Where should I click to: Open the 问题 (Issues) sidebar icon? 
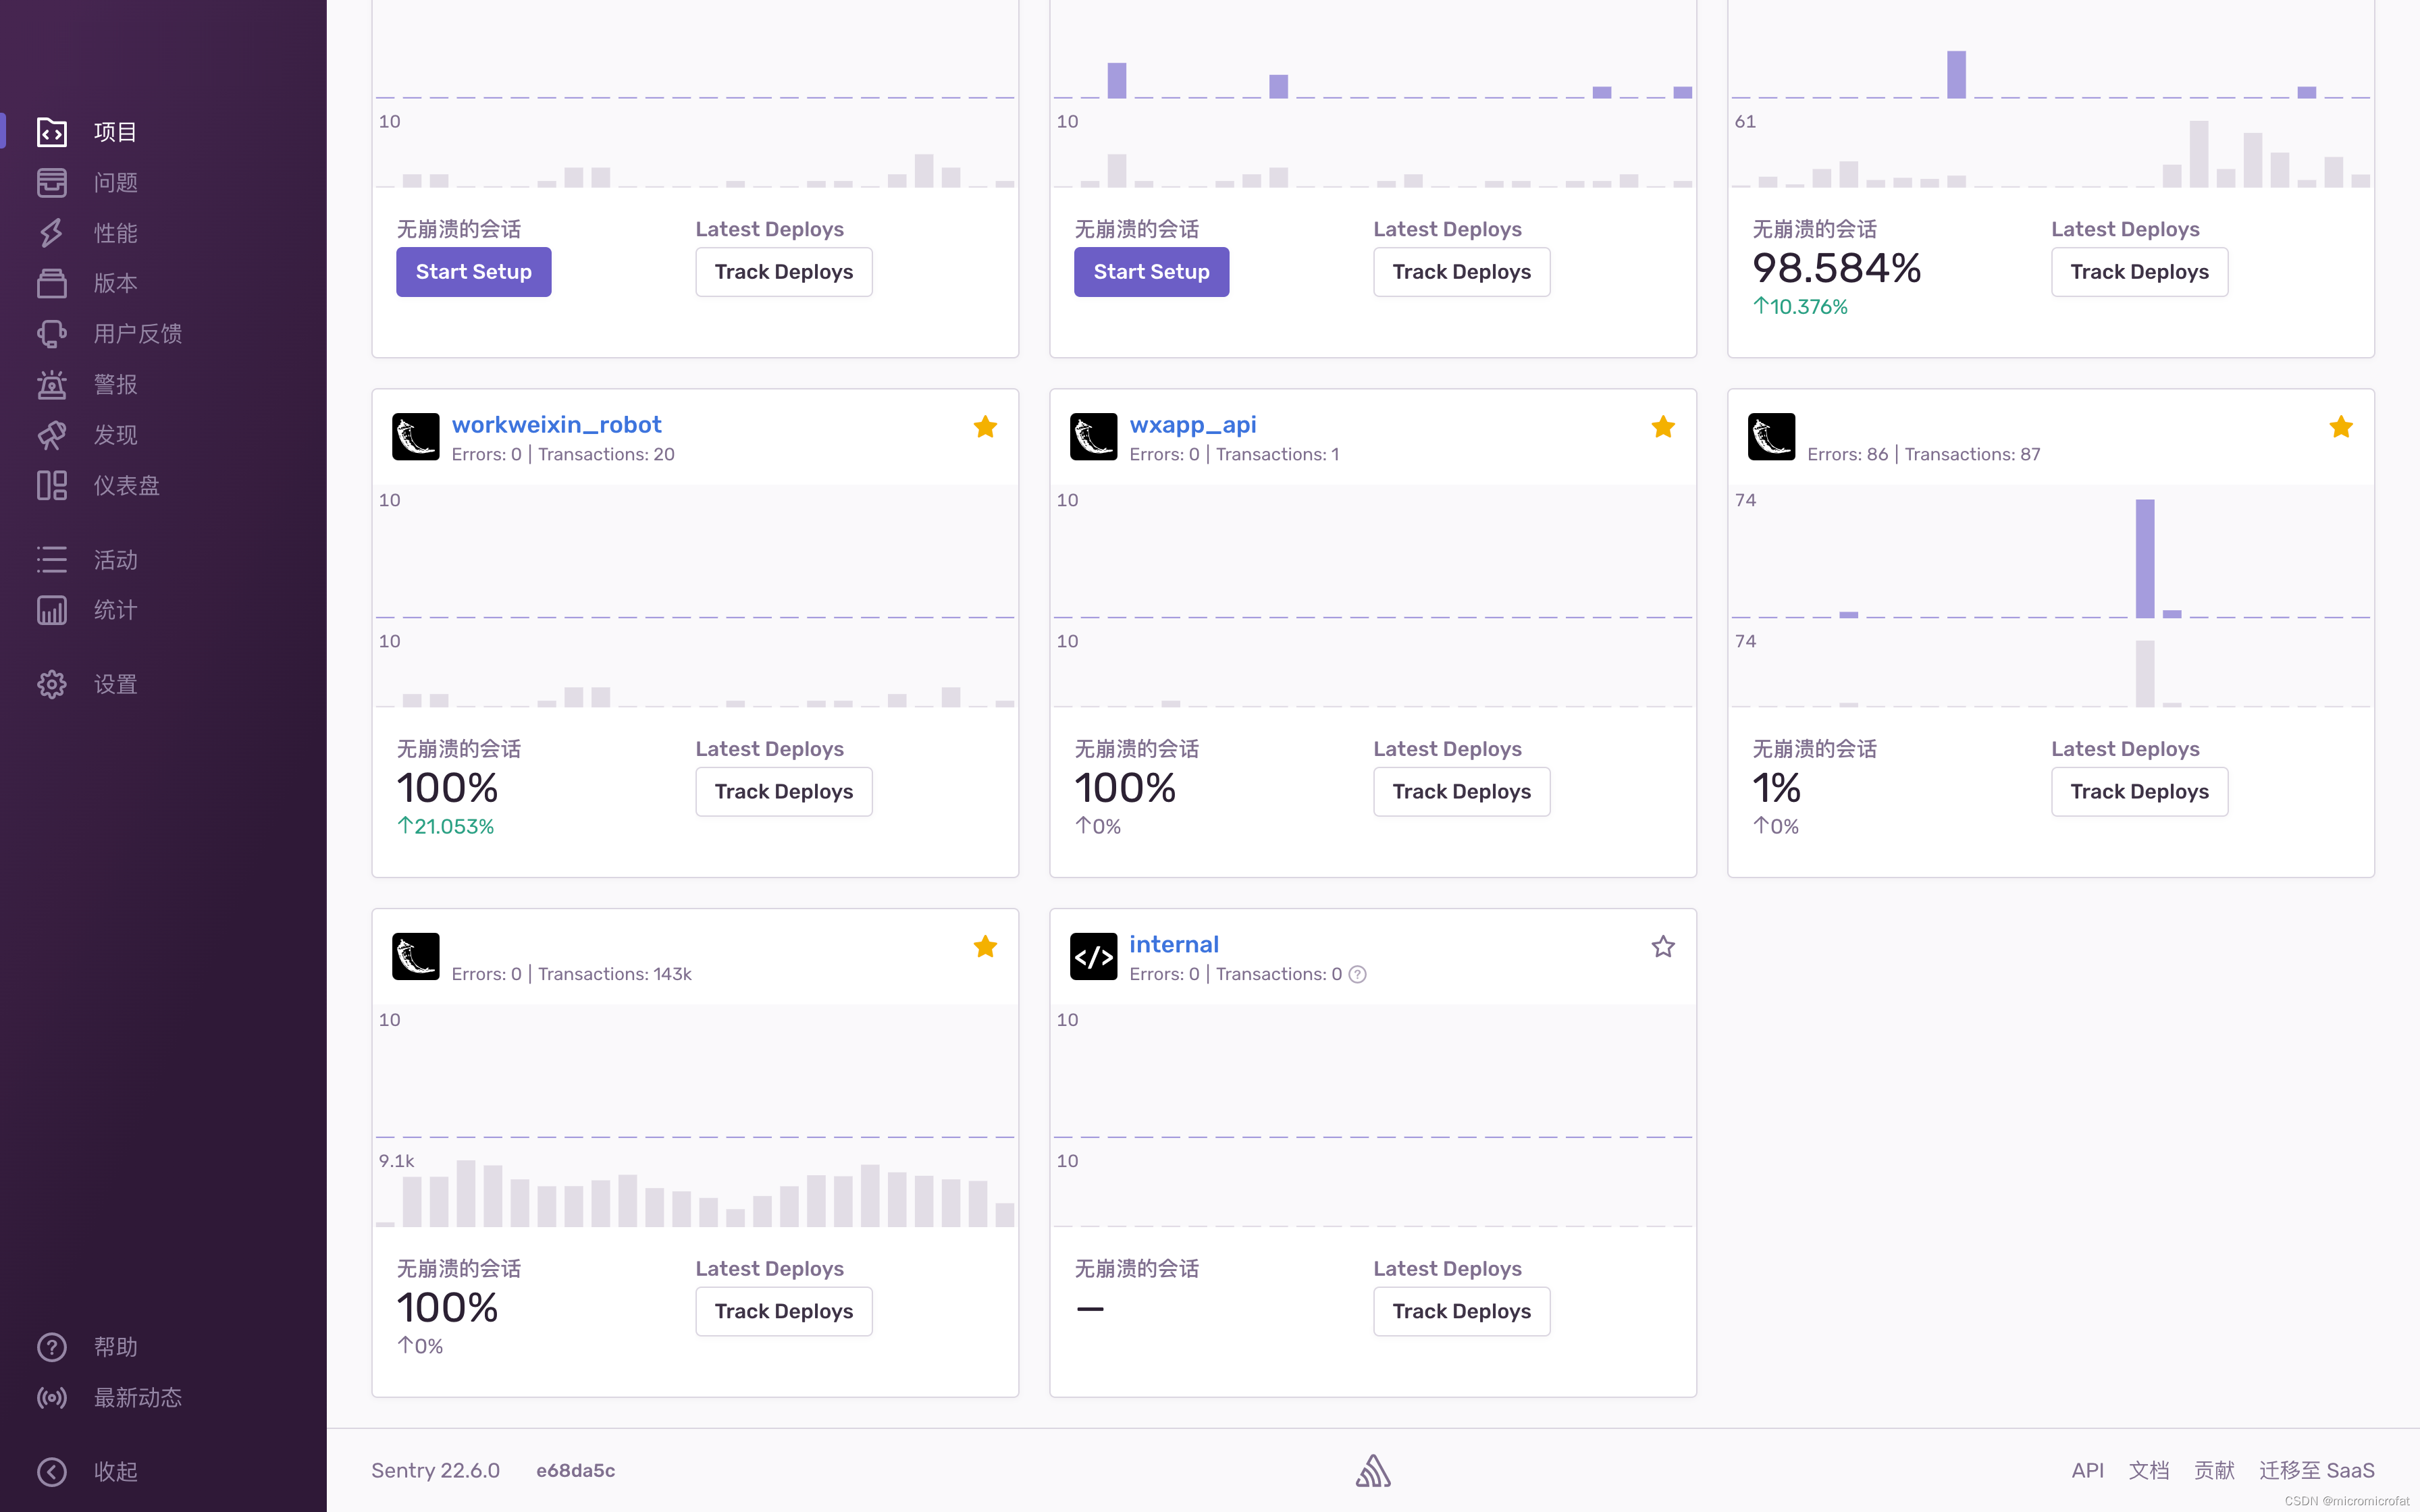pos(52,182)
